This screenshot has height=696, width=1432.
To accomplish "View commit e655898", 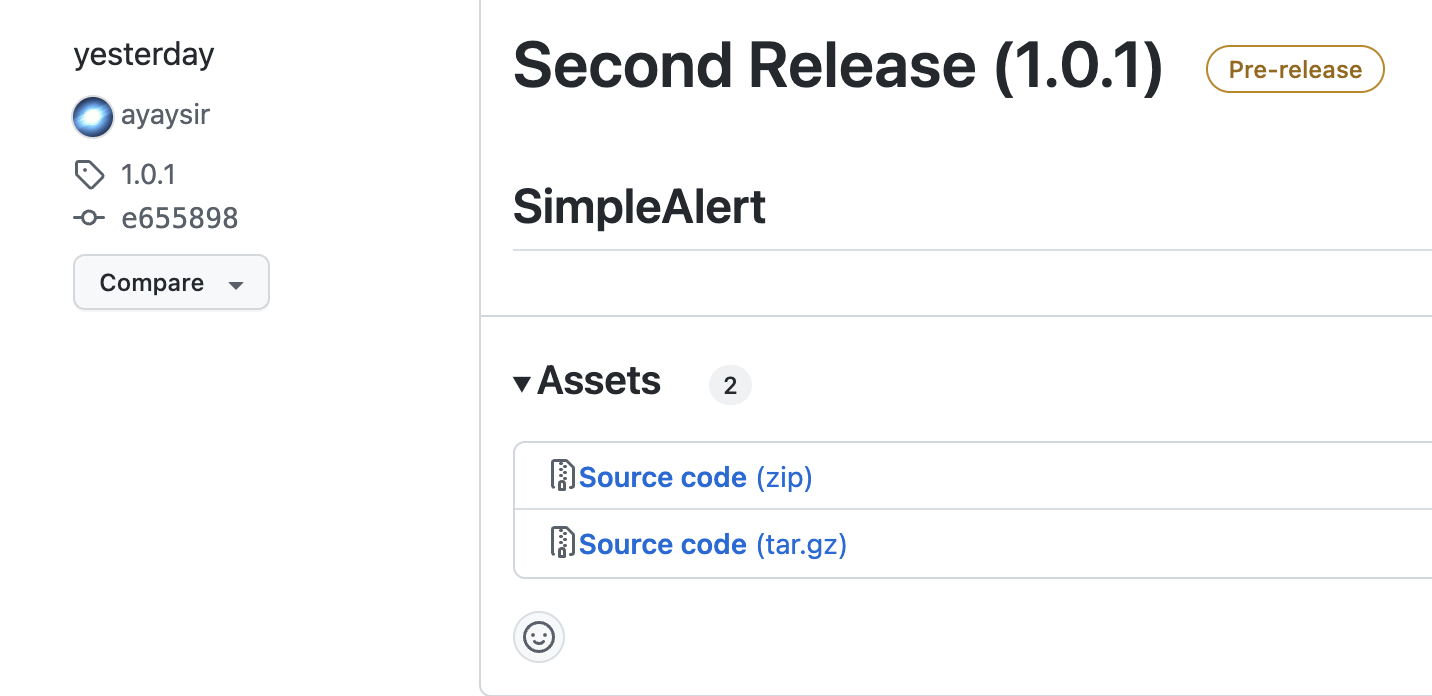I will coord(180,218).
